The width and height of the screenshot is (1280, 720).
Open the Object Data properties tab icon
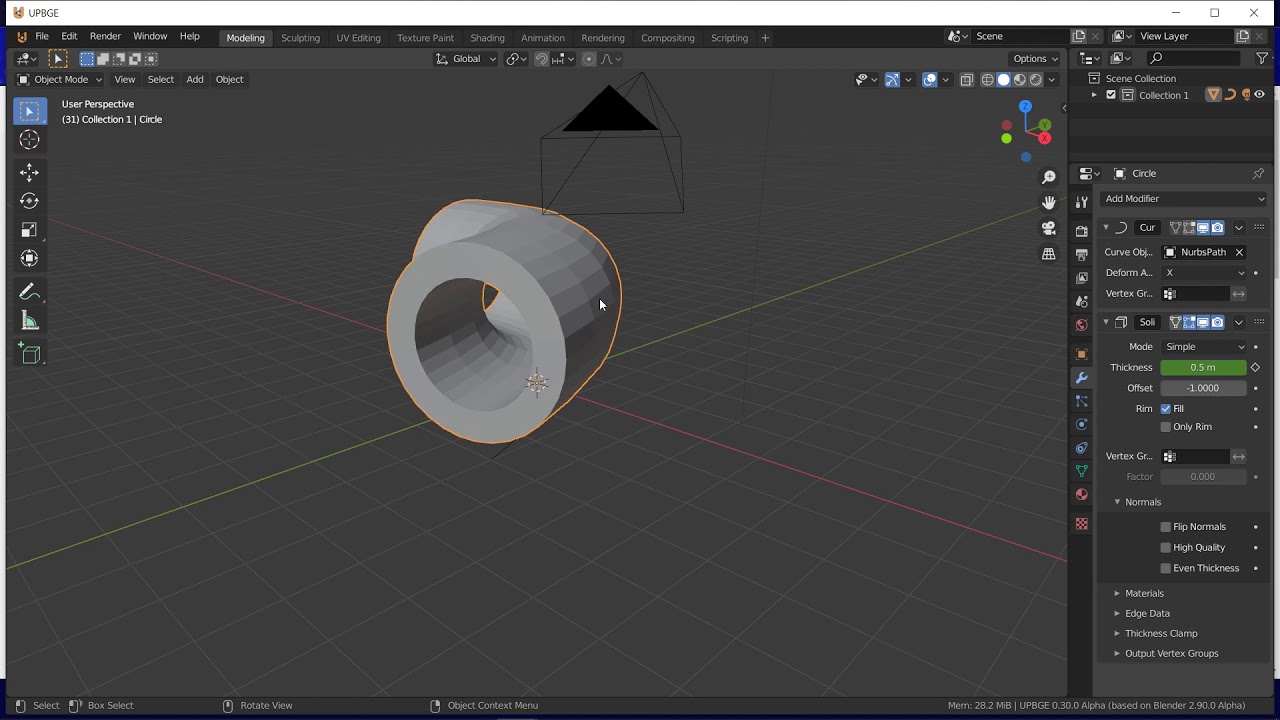point(1081,471)
